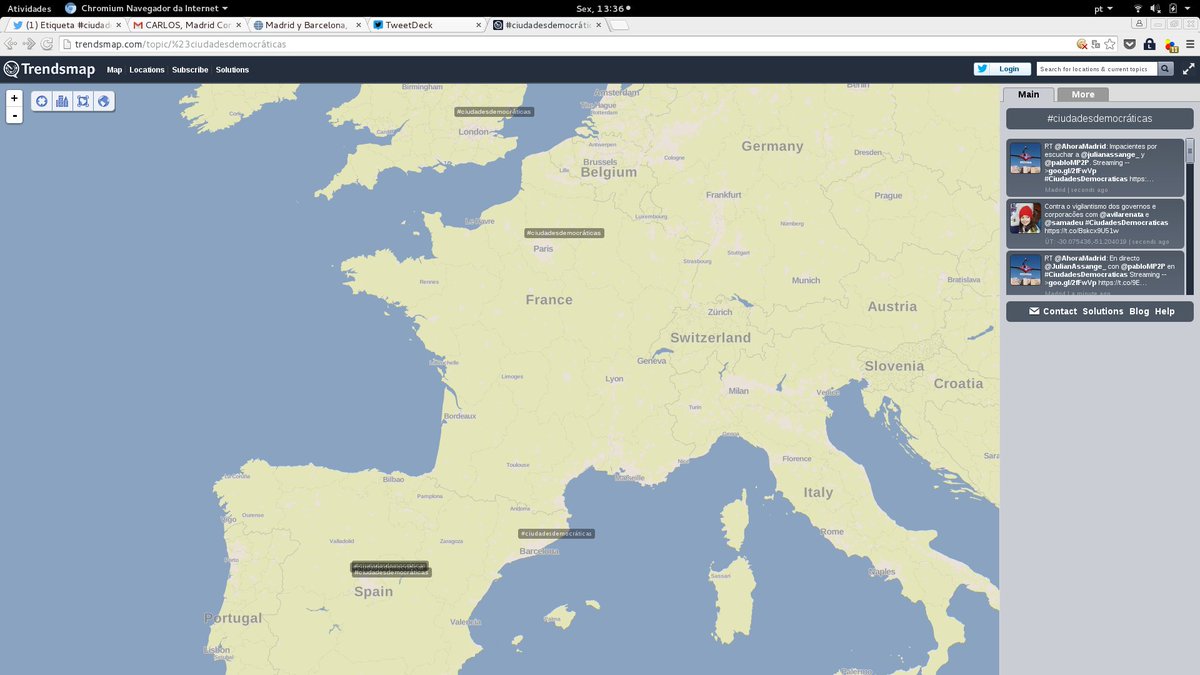Click translate page icon in address bar
Image resolution: width=1200 pixels, height=675 pixels.
click(x=1096, y=44)
